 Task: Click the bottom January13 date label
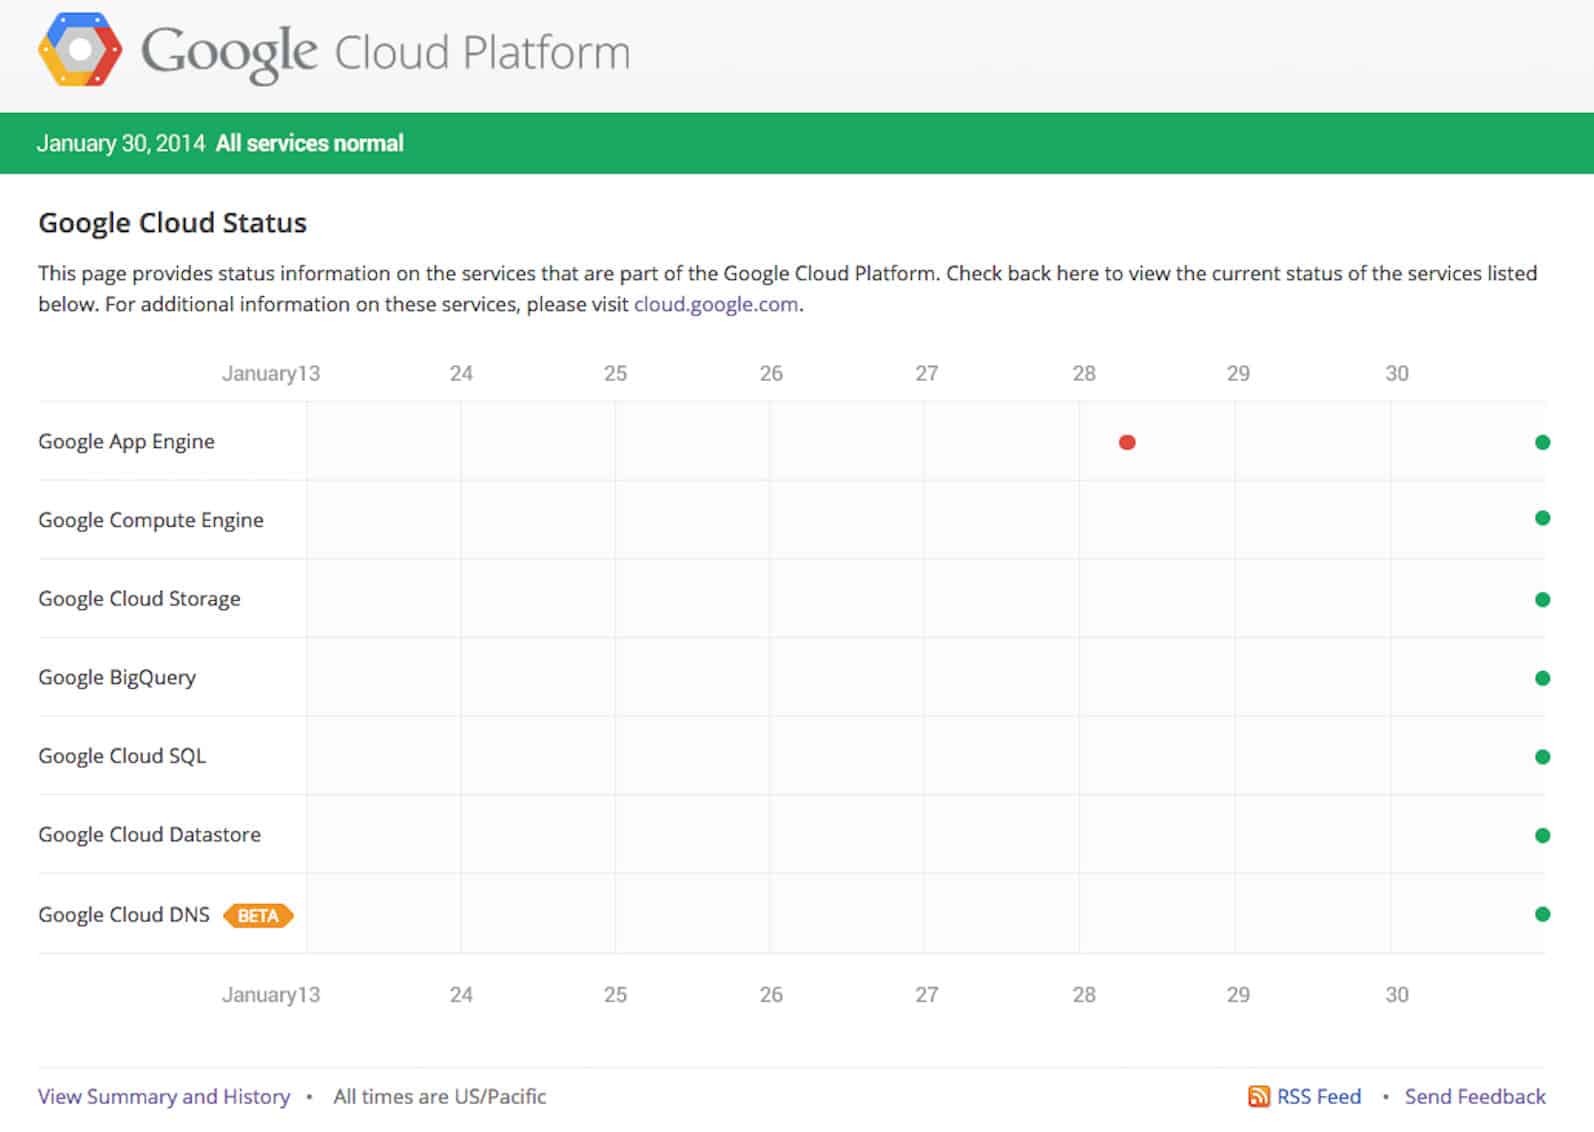click(271, 994)
